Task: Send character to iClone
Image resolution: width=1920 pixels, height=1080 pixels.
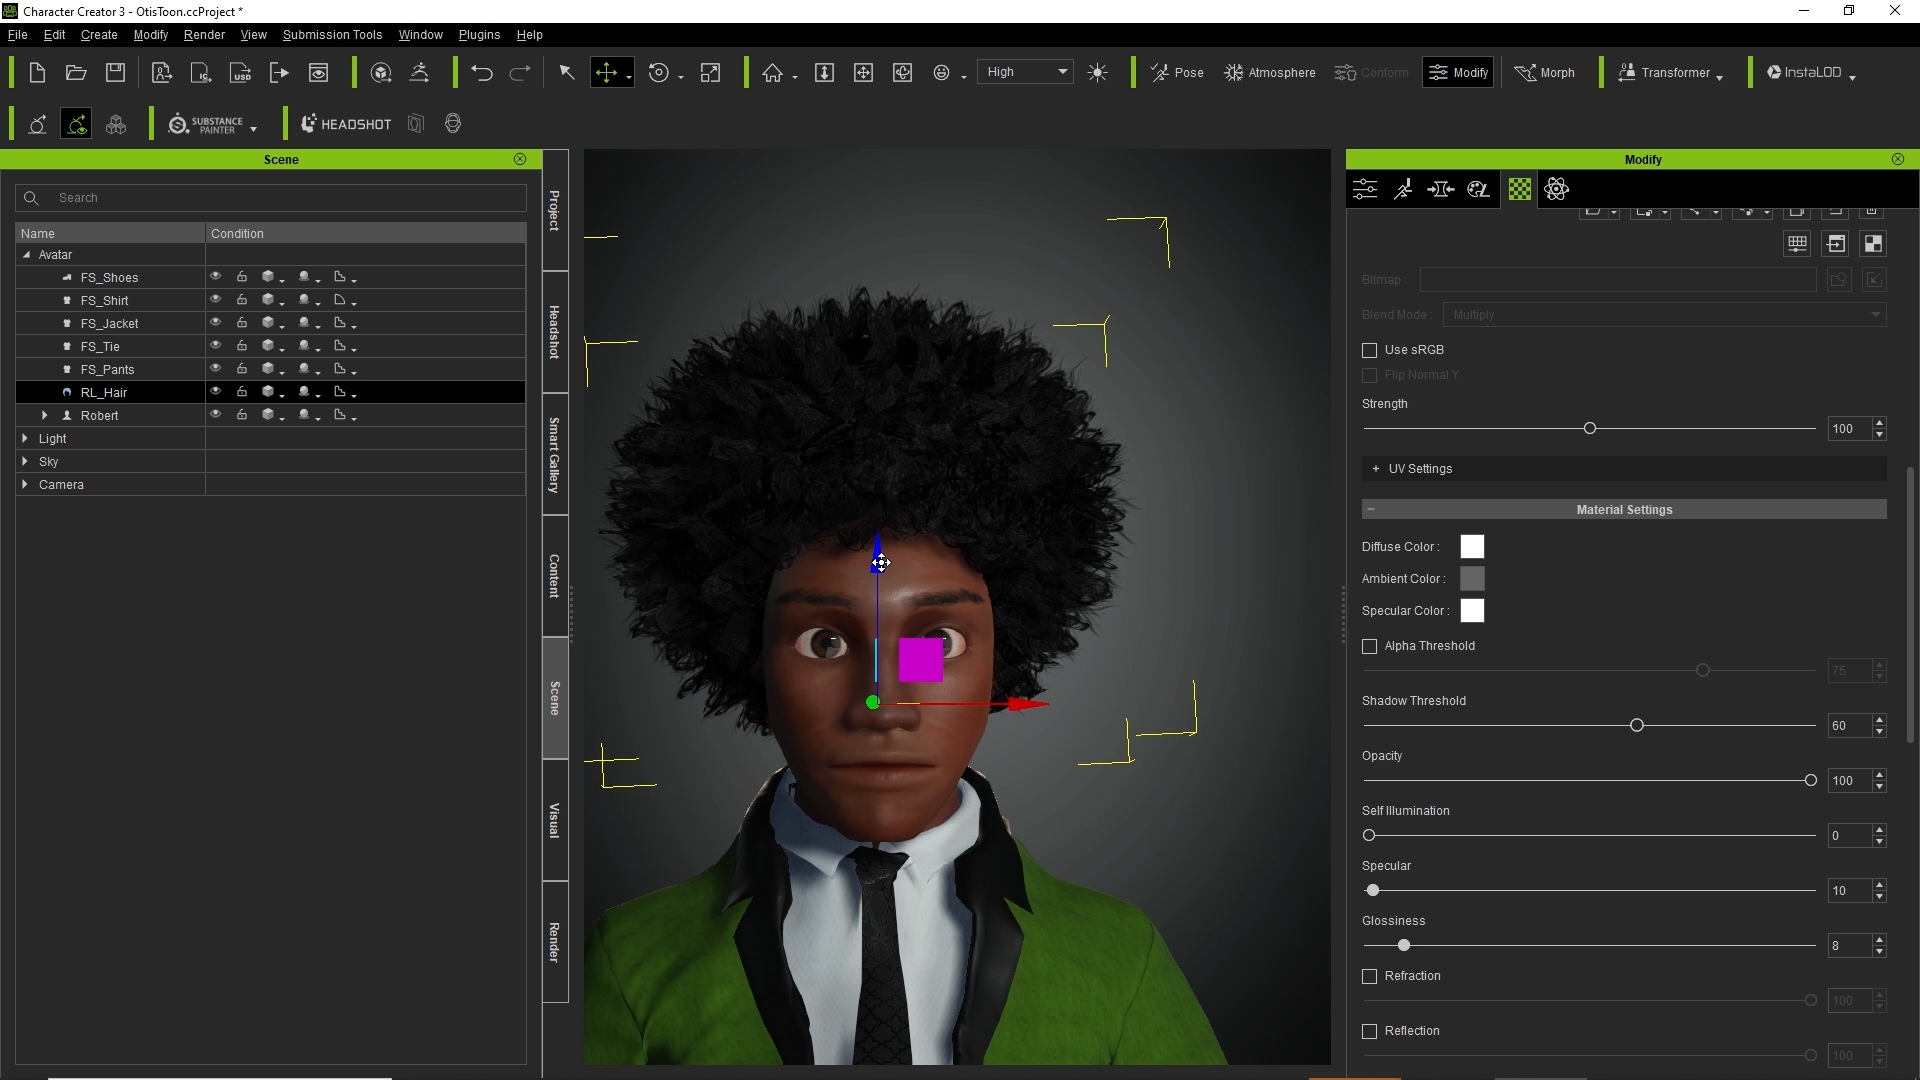Action: point(201,73)
